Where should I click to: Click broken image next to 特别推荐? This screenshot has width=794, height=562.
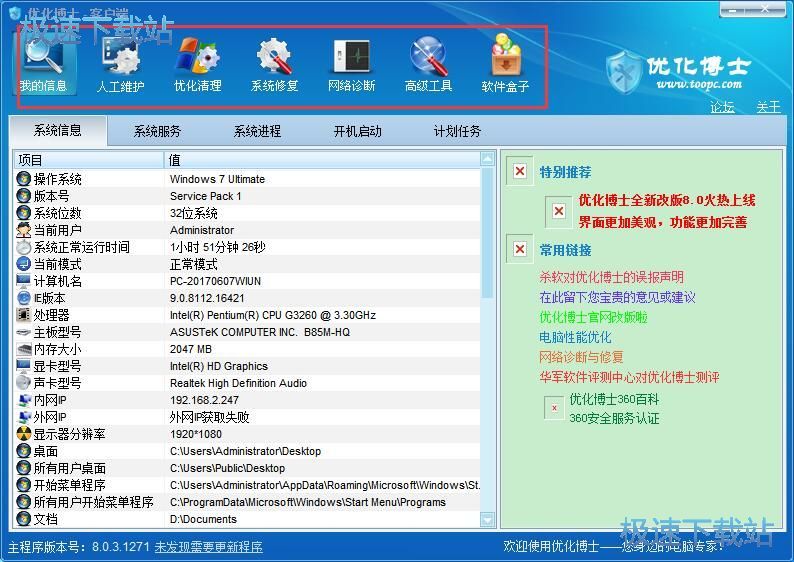coord(520,171)
